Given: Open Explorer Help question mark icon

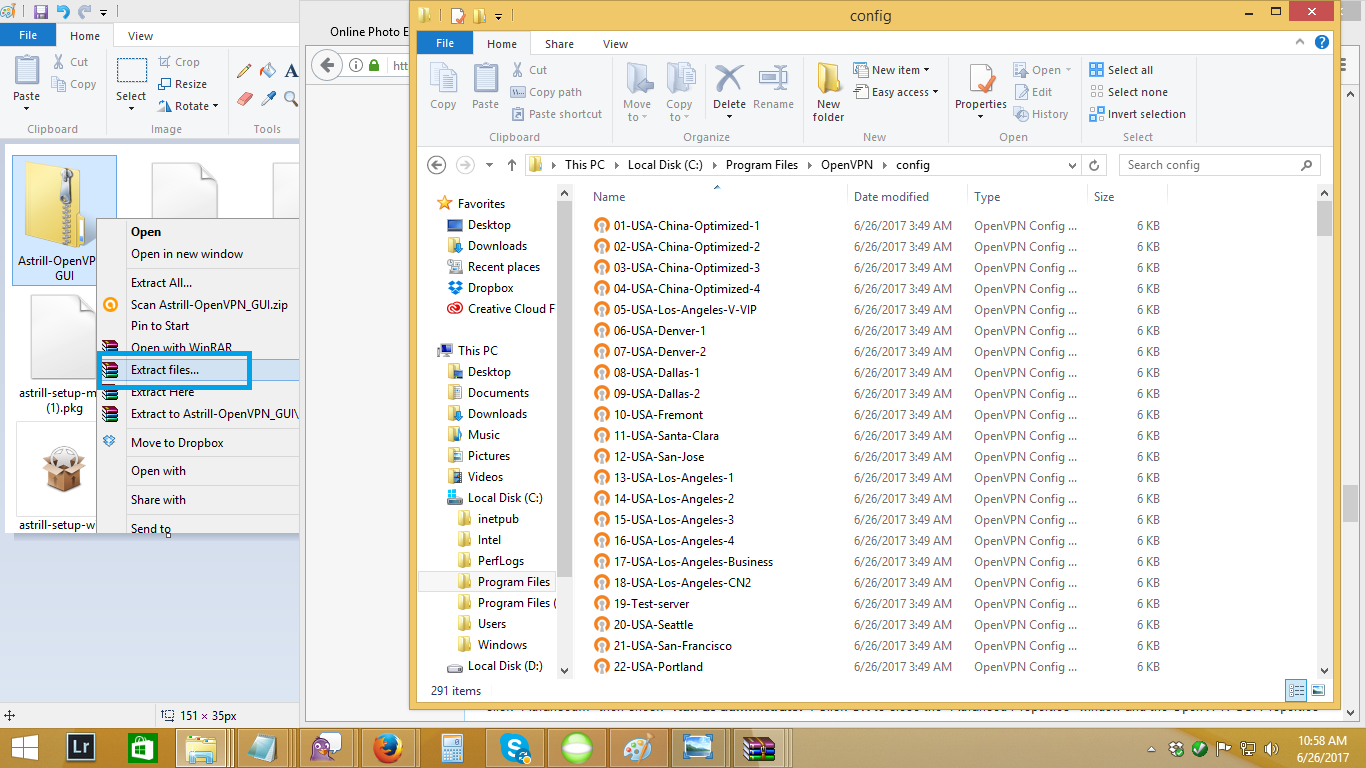Looking at the screenshot, I should point(1321,43).
